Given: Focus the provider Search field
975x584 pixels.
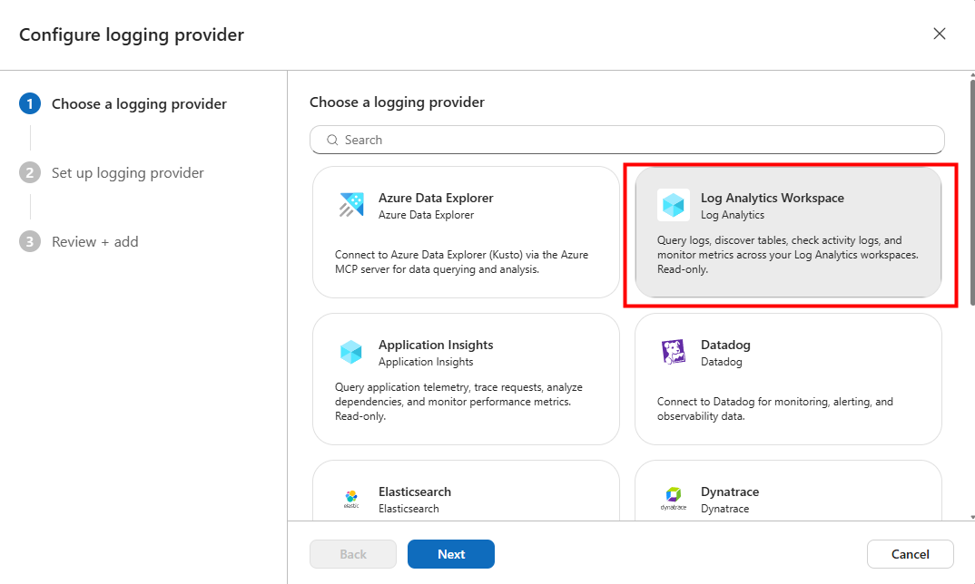Looking at the screenshot, I should 627,140.
